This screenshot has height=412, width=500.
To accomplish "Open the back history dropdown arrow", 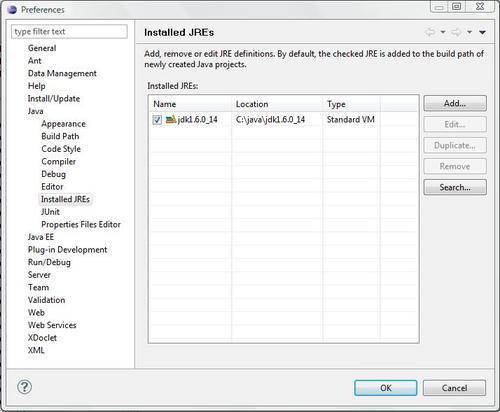I will point(443,32).
